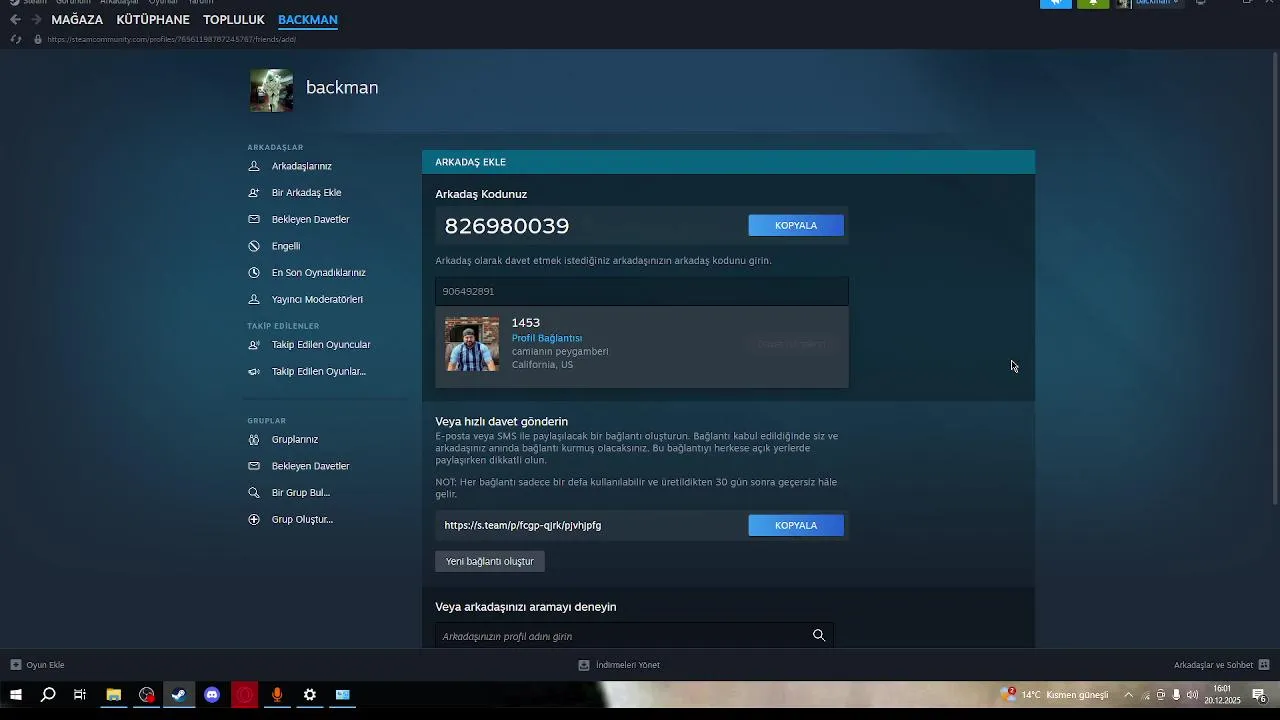
Task: Click the friend code 826980039
Action: [x=507, y=226]
